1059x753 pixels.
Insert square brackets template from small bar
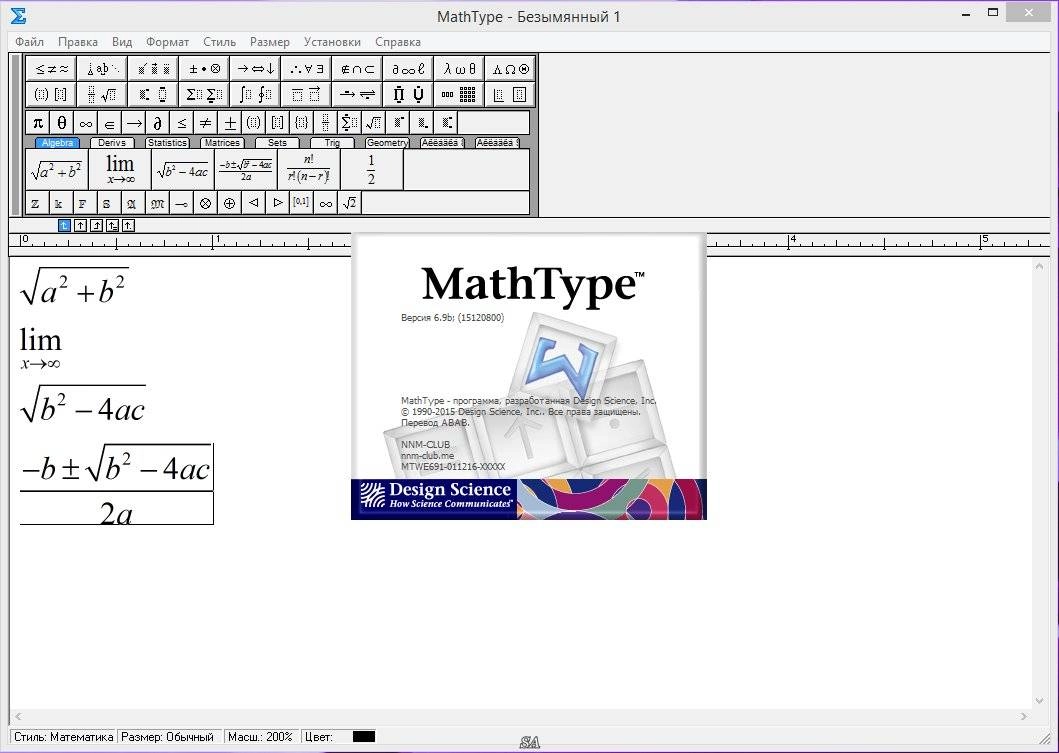point(278,123)
